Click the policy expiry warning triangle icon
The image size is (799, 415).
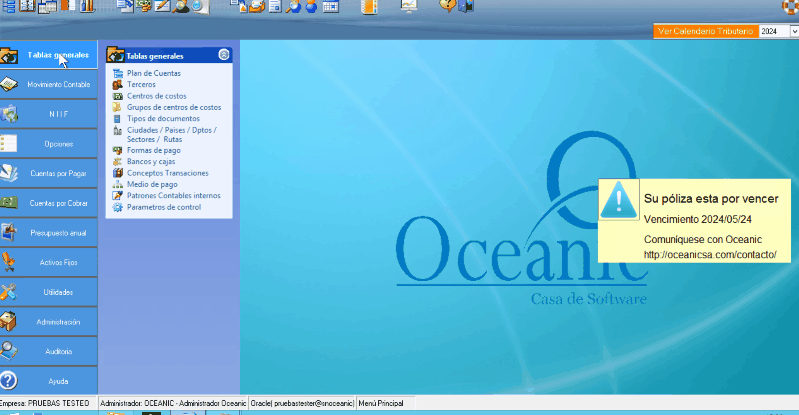pos(619,201)
